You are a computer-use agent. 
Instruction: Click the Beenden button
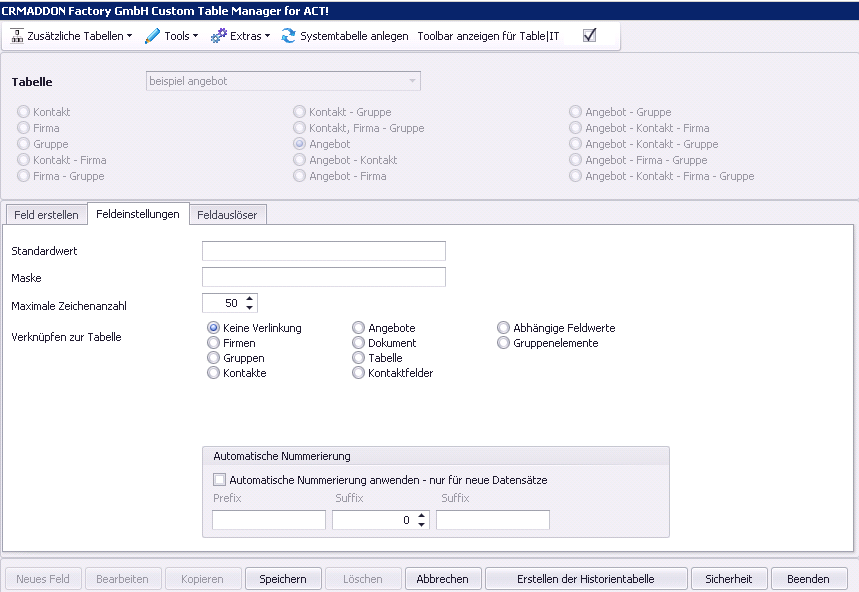809,579
